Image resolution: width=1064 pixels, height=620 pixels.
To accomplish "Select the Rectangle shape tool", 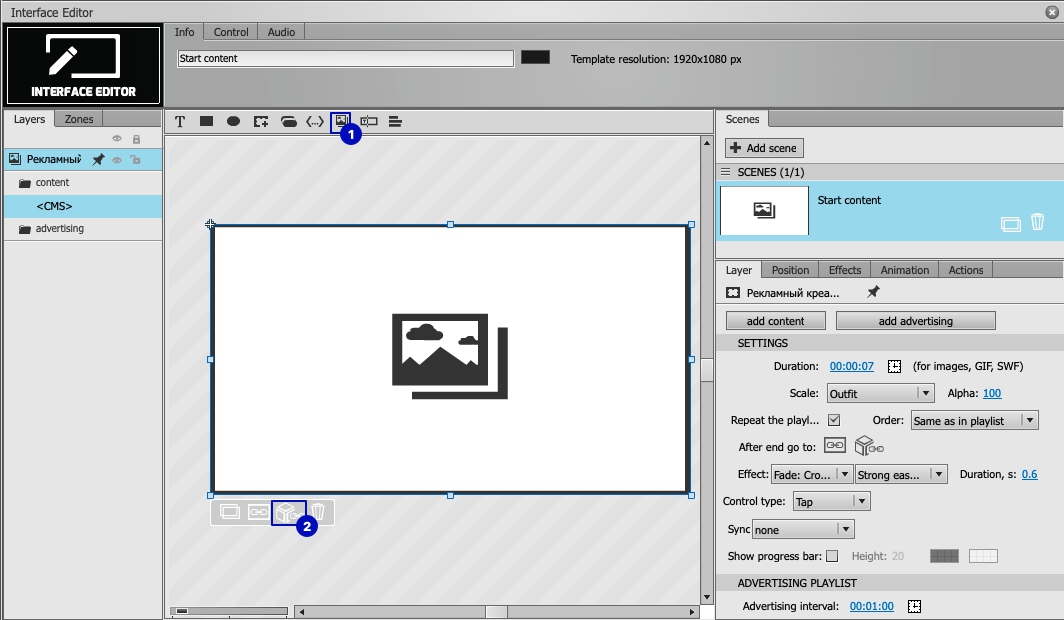I will (x=206, y=121).
